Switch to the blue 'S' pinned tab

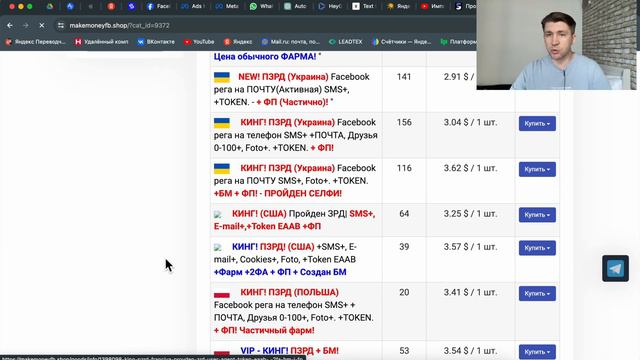131,7
